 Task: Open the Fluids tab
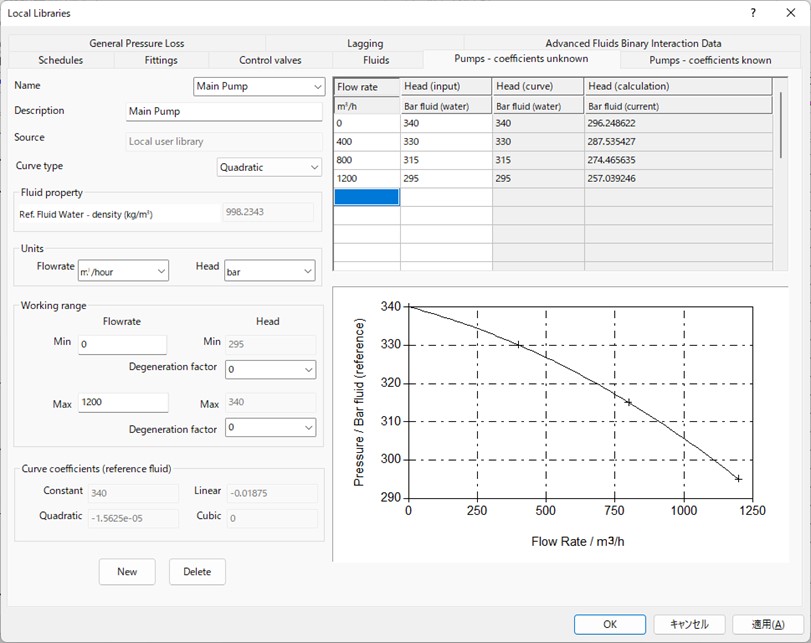point(376,60)
